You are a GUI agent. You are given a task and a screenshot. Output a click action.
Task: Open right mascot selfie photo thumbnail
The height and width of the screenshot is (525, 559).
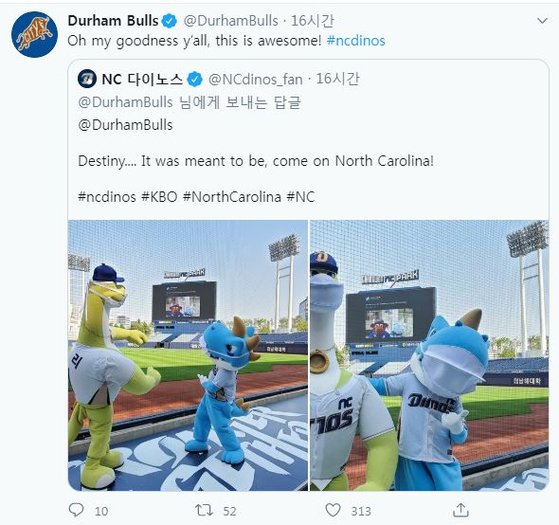pyautogui.click(x=429, y=355)
